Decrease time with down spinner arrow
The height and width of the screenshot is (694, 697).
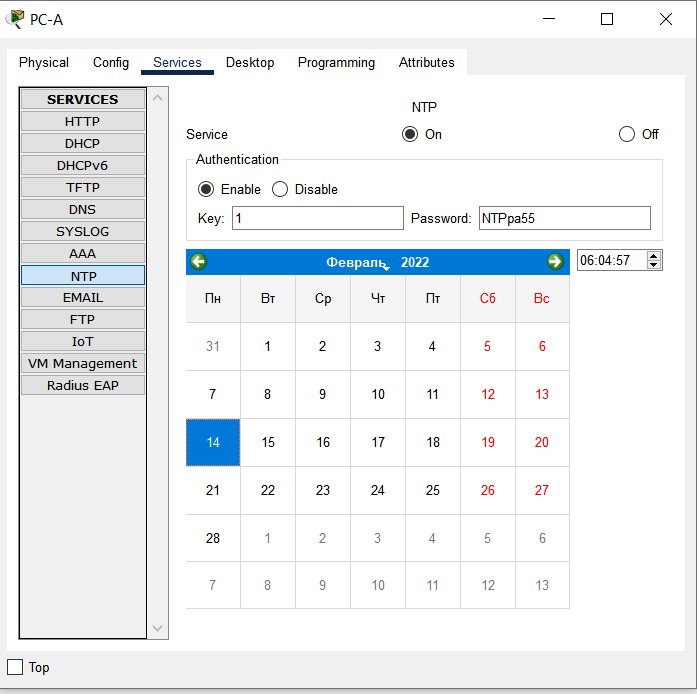tap(653, 265)
